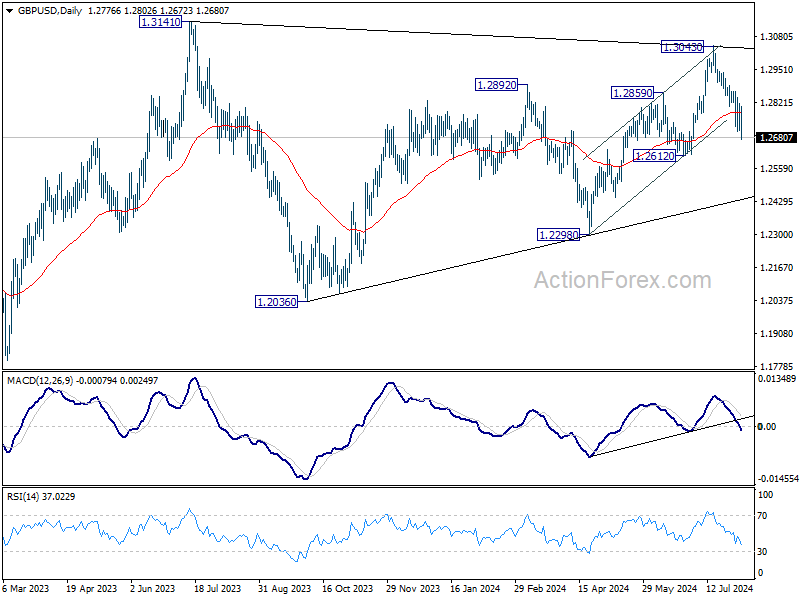
Task: Click the RSI 70 overbought level label
Action: [762, 516]
